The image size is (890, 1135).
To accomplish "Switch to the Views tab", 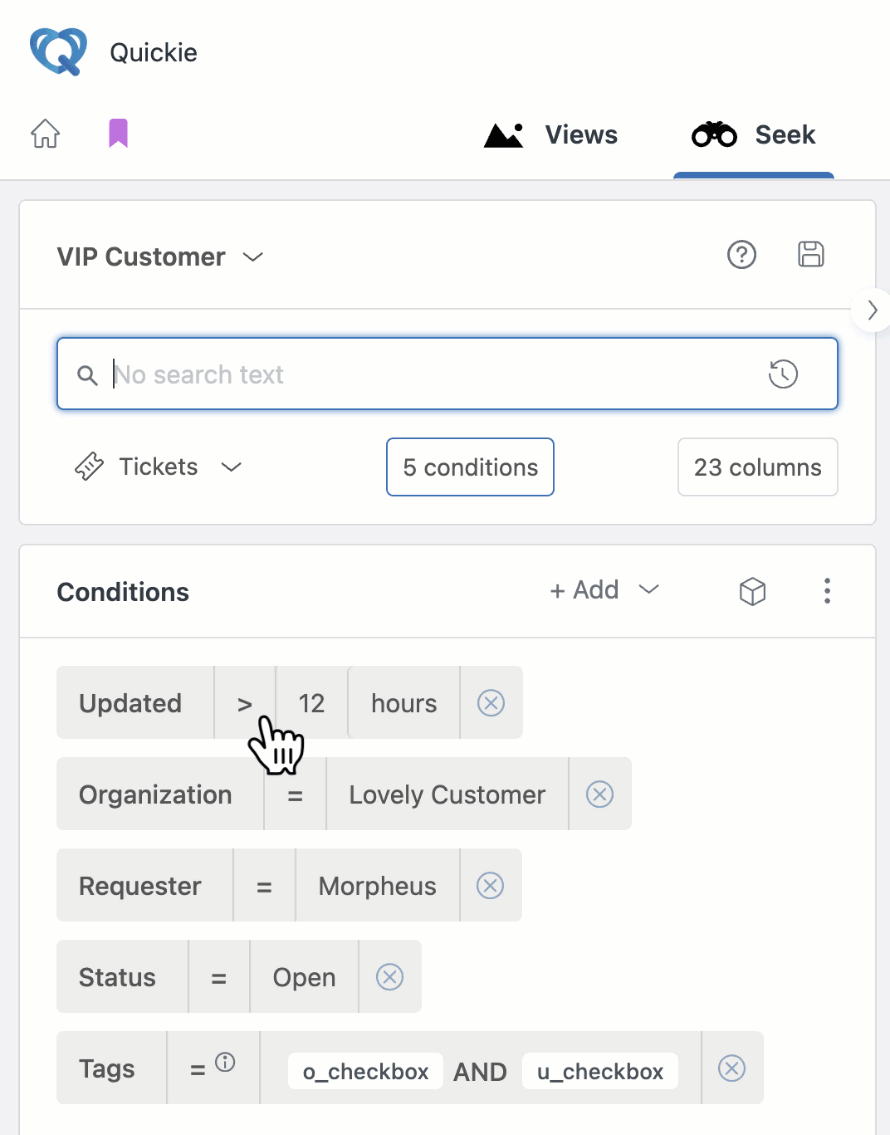I will [x=551, y=135].
